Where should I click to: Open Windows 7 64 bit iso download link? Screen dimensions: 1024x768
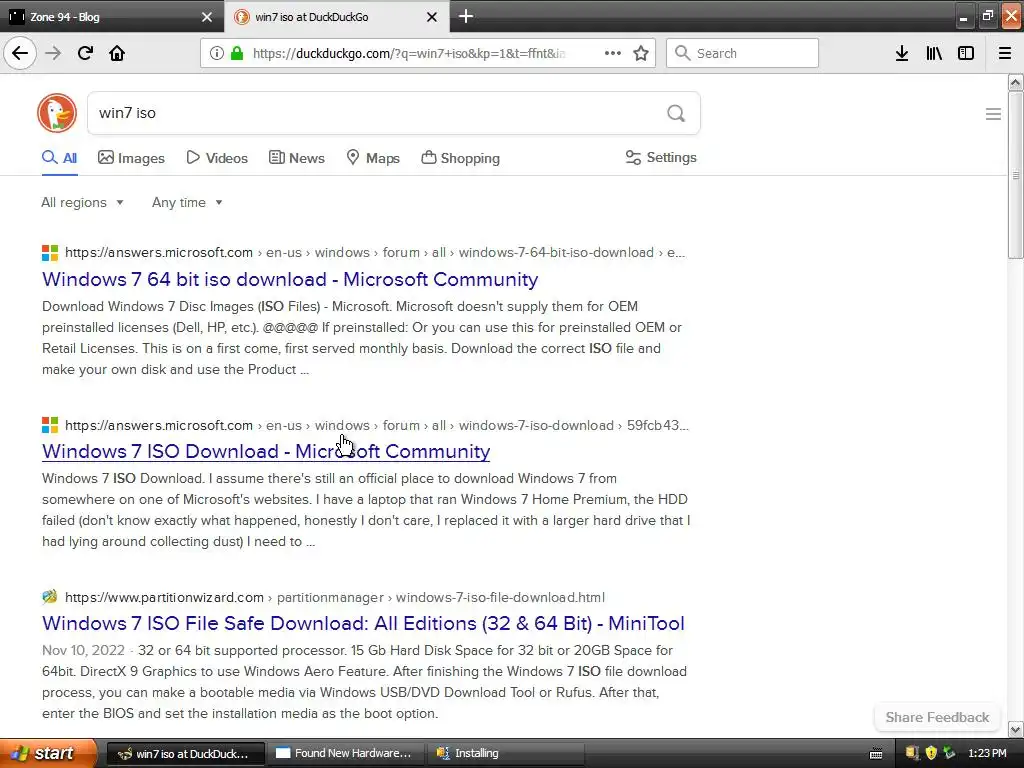pos(290,279)
